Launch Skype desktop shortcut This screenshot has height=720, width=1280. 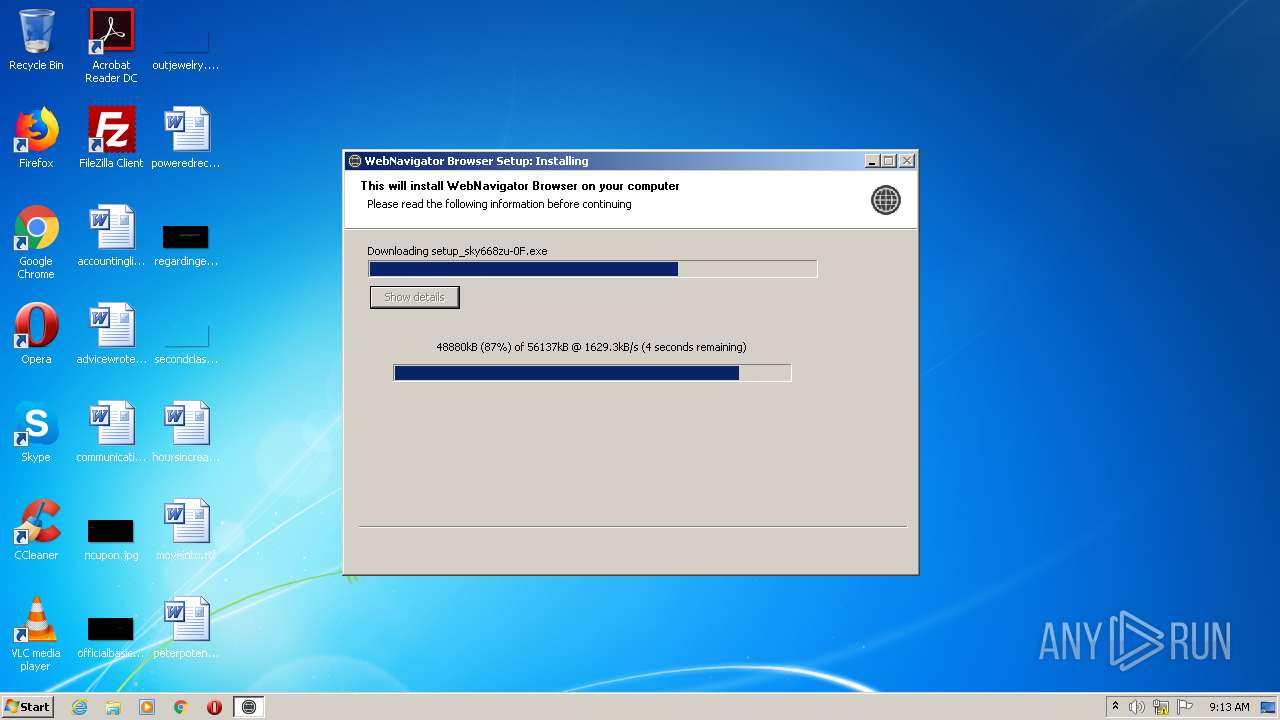point(36,432)
